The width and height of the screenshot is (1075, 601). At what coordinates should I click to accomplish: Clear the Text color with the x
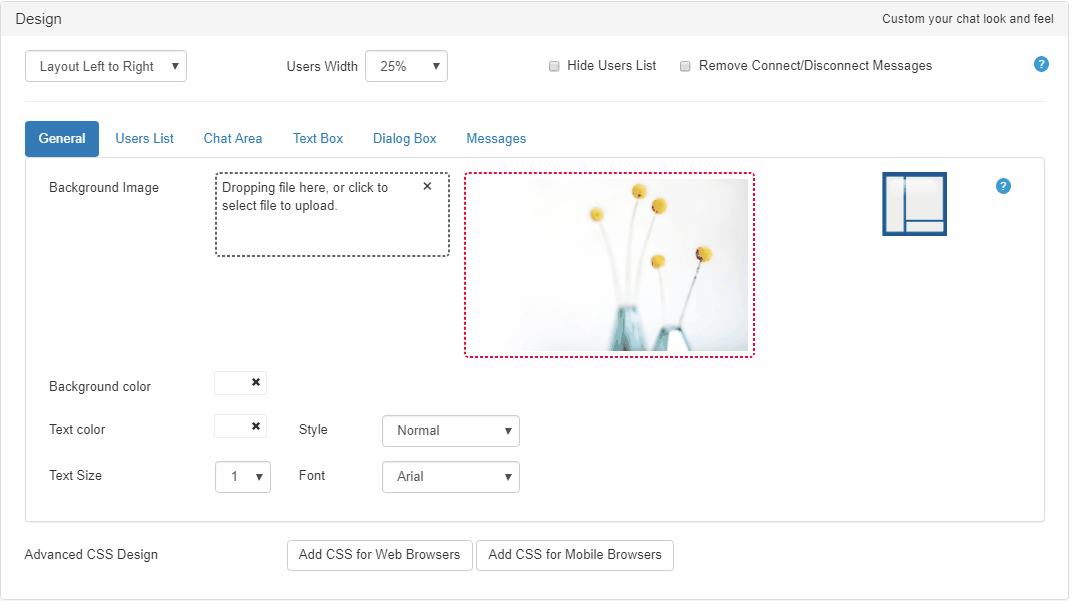[256, 426]
